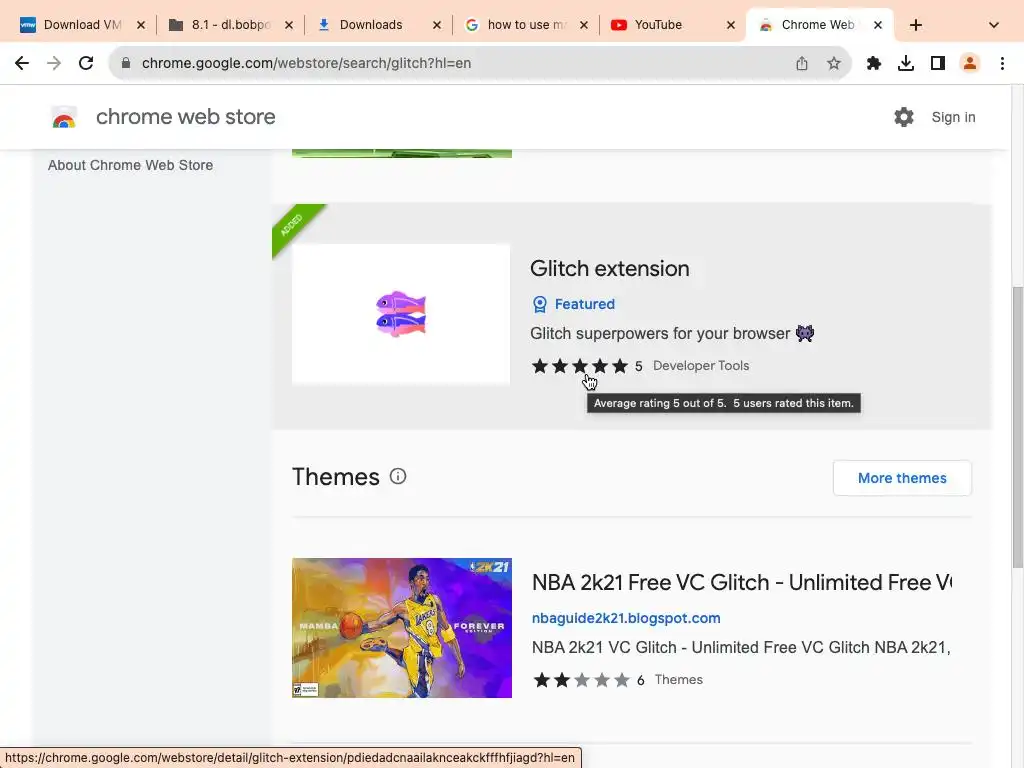Switch to the how to use Google tab

[x=526, y=25]
